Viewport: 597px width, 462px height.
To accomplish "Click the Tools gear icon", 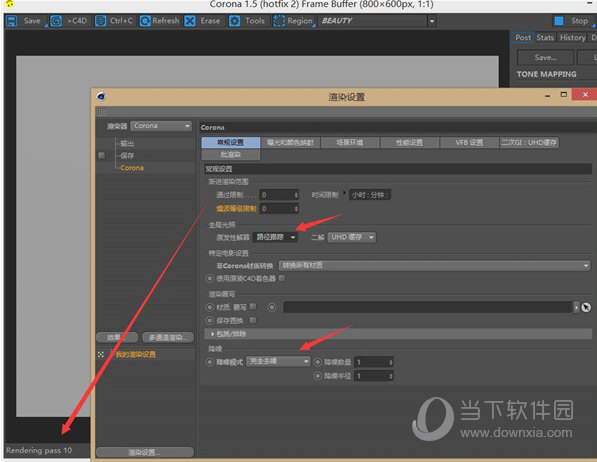I will pyautogui.click(x=235, y=21).
